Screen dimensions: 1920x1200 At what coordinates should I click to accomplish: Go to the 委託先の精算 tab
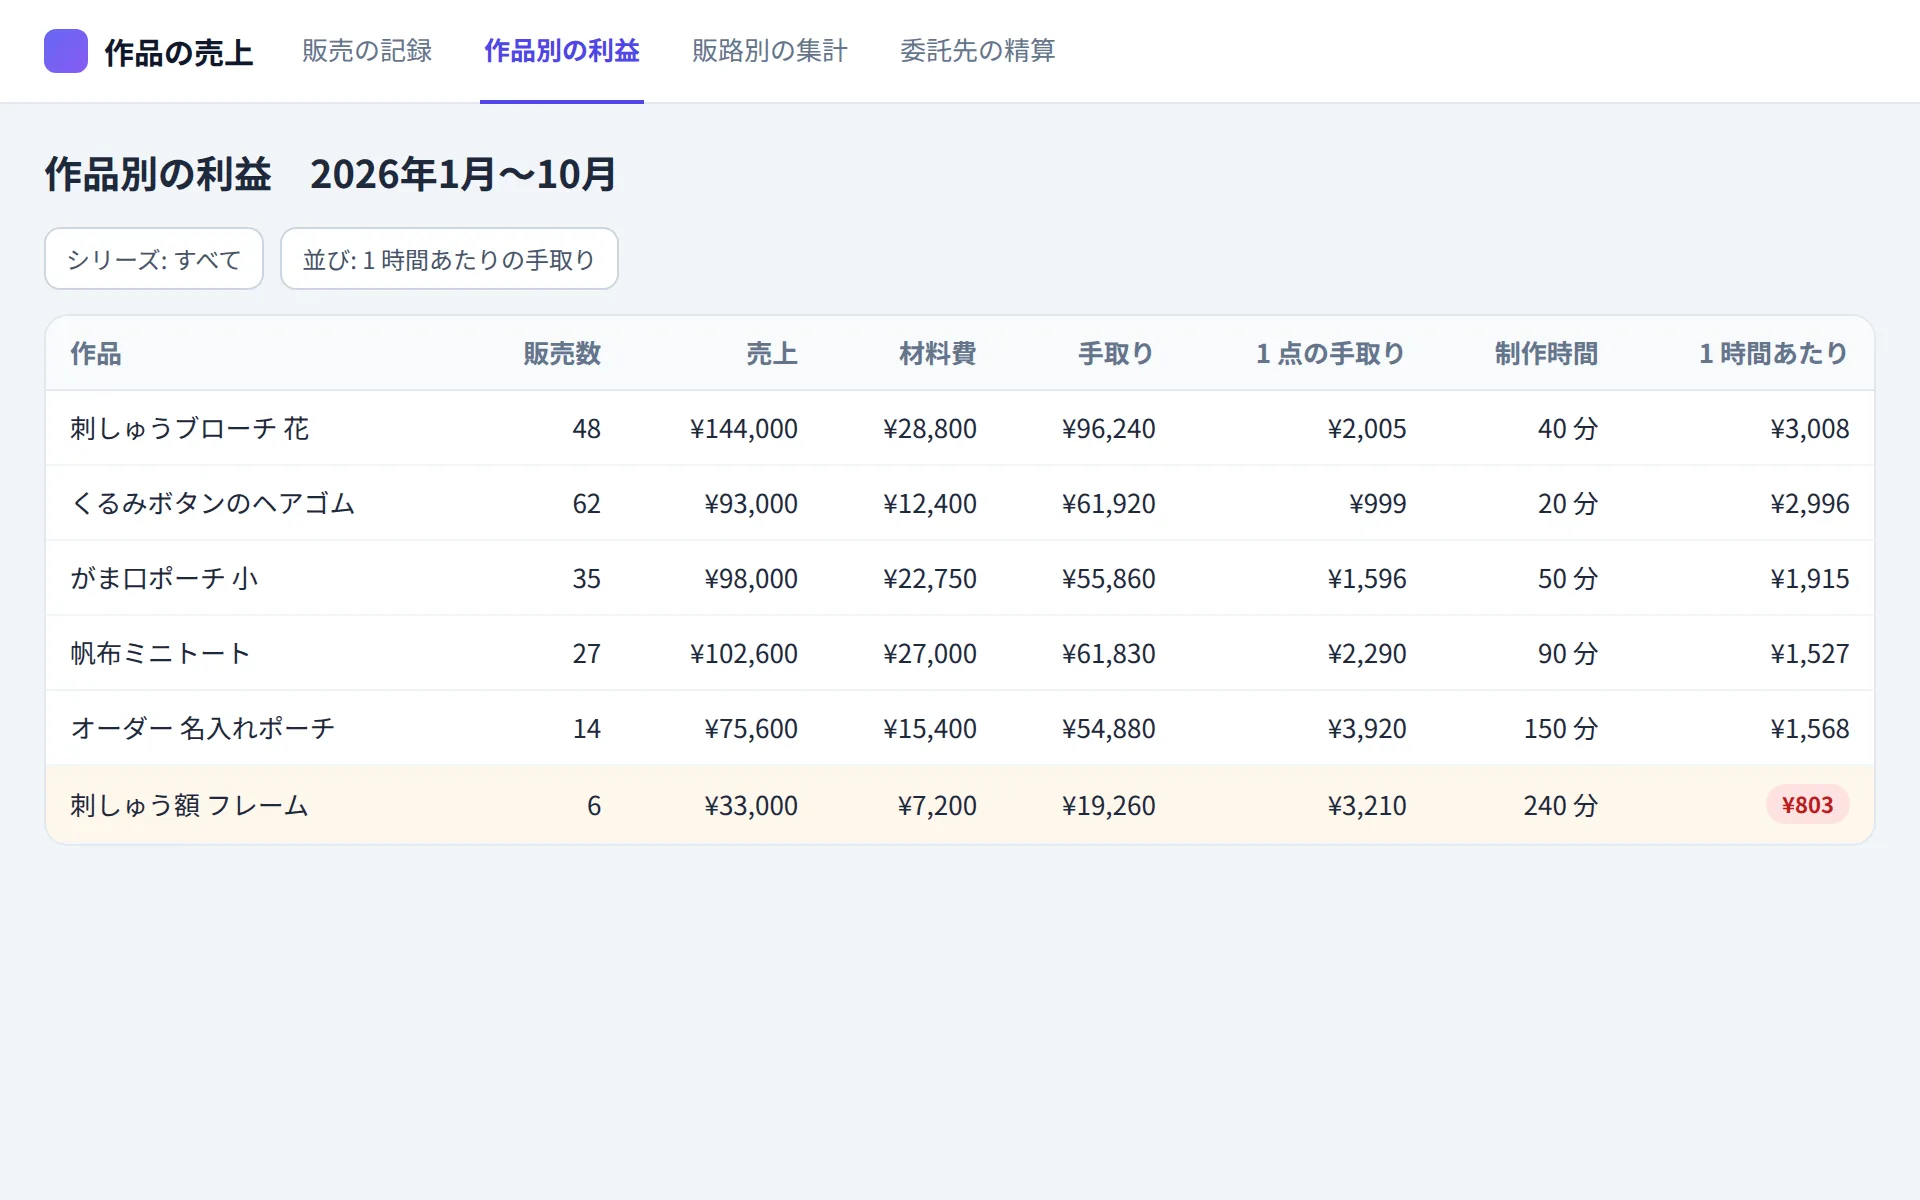coord(978,51)
